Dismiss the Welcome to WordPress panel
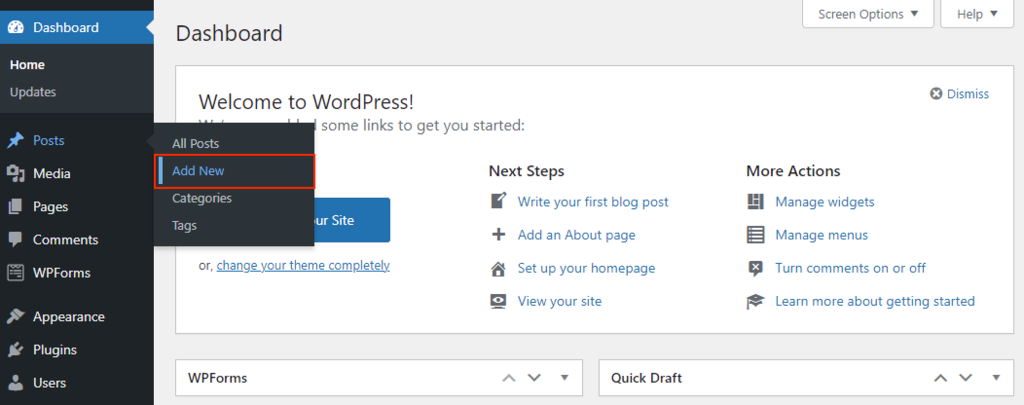This screenshot has height=405, width=1024. tap(959, 94)
